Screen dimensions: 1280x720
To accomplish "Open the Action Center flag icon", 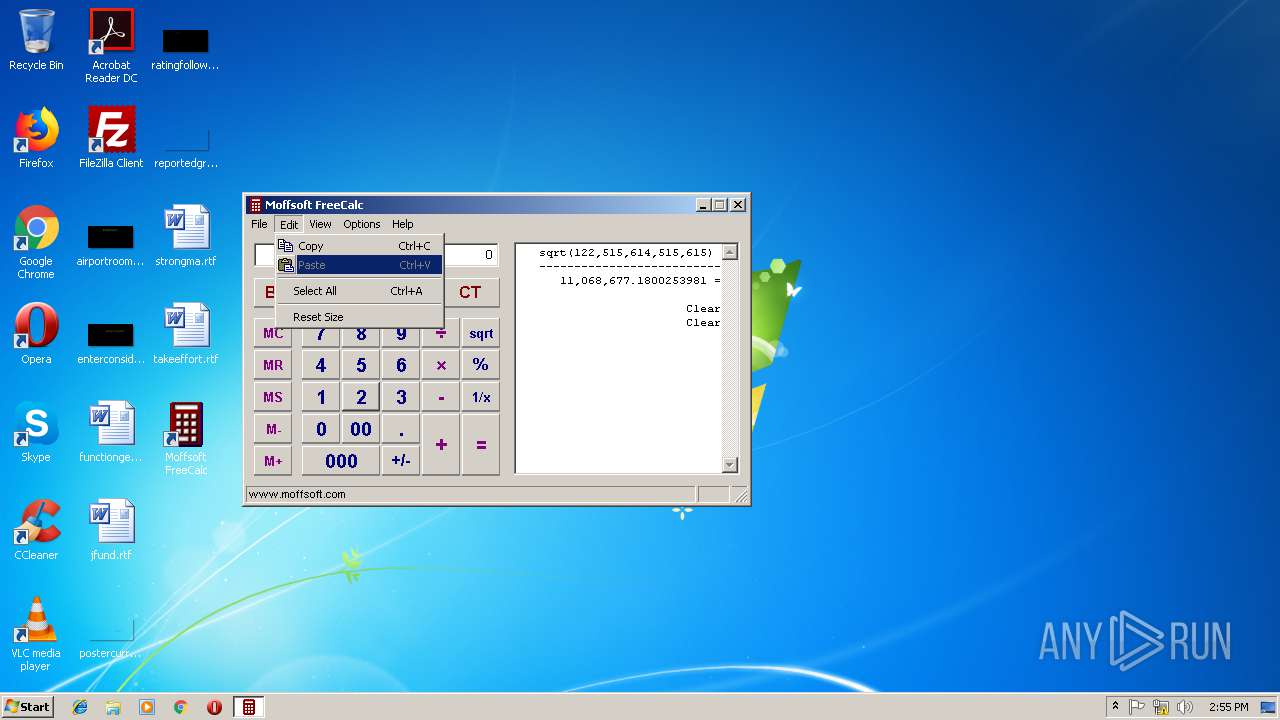I will pyautogui.click(x=1137, y=707).
